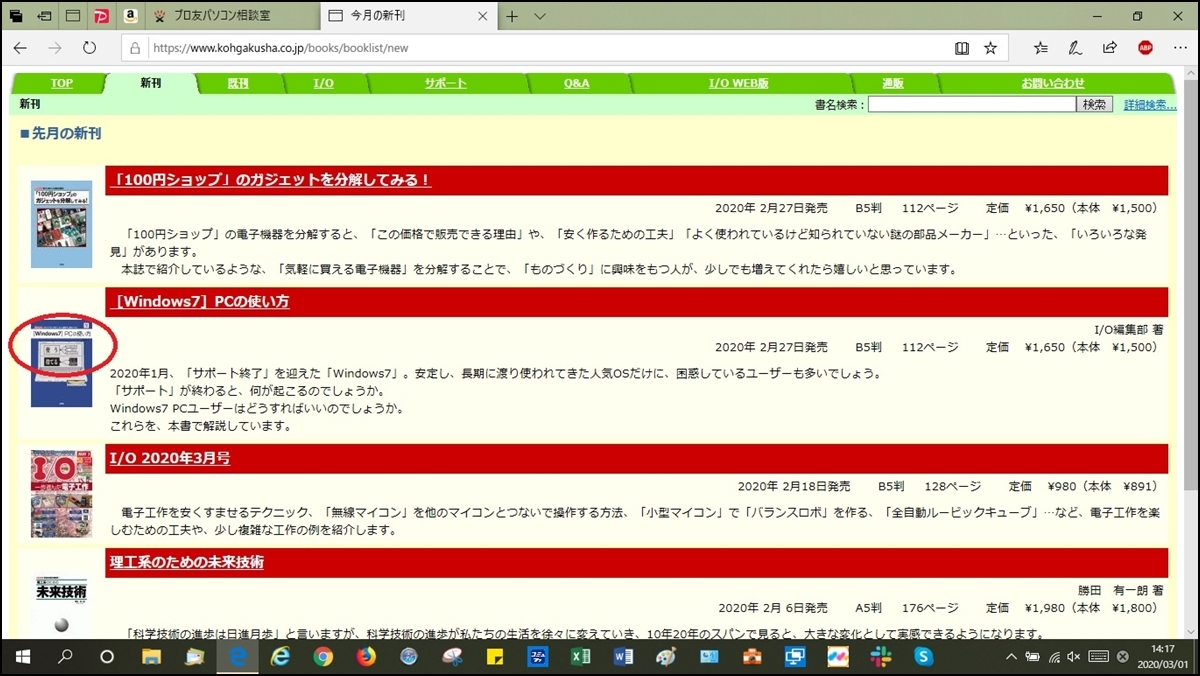Switch to Edge in the taskbar
Image resolution: width=1200 pixels, height=676 pixels.
pyautogui.click(x=238, y=658)
